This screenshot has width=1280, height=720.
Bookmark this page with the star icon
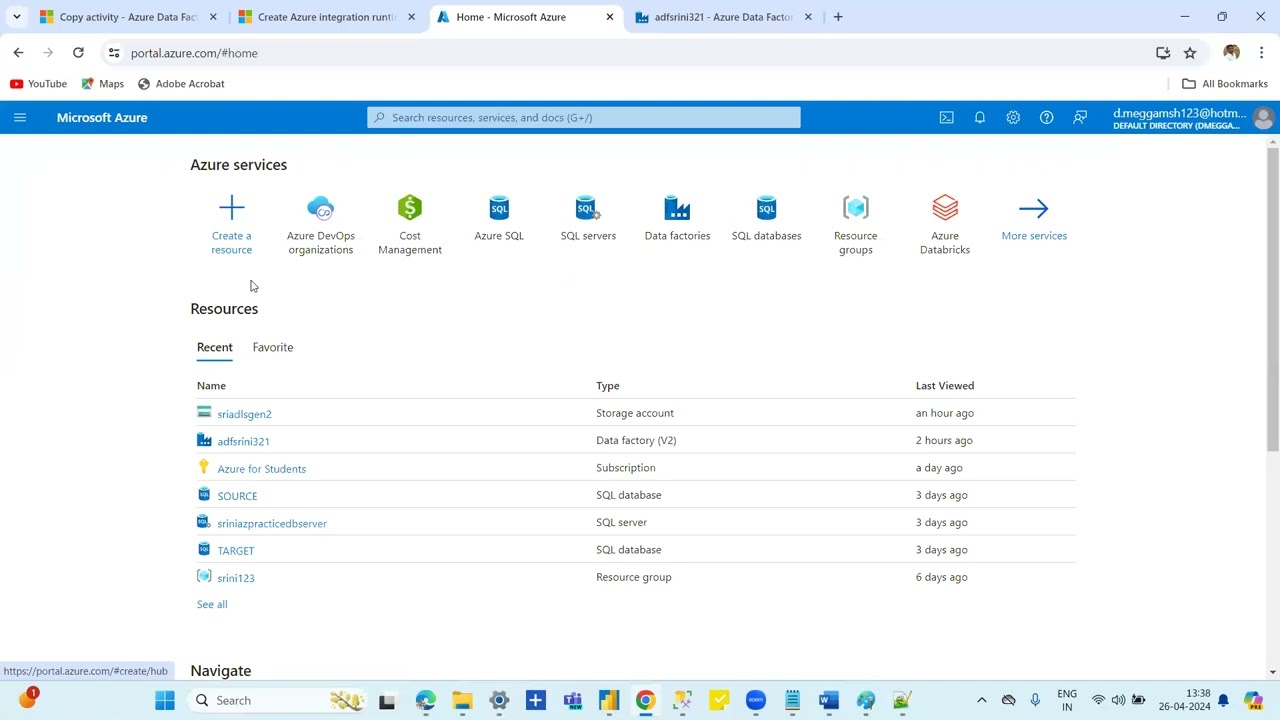(1190, 53)
